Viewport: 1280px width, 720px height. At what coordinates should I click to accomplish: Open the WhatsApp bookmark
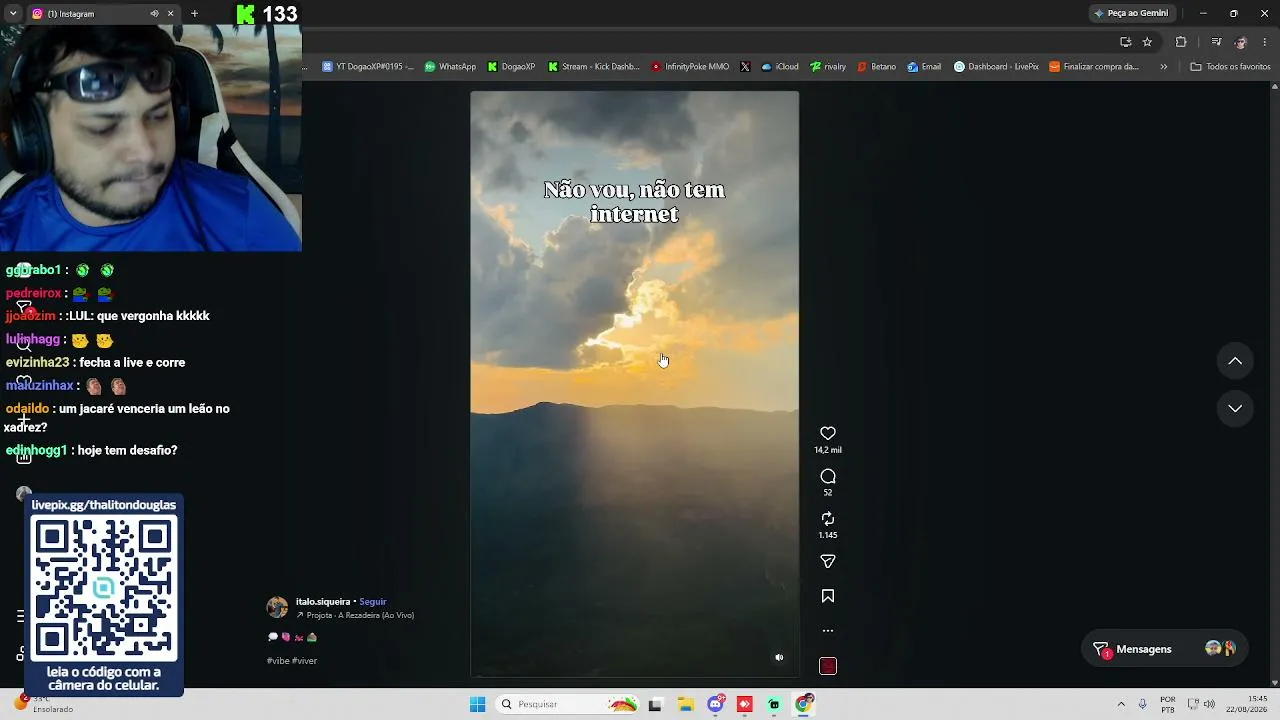click(450, 67)
